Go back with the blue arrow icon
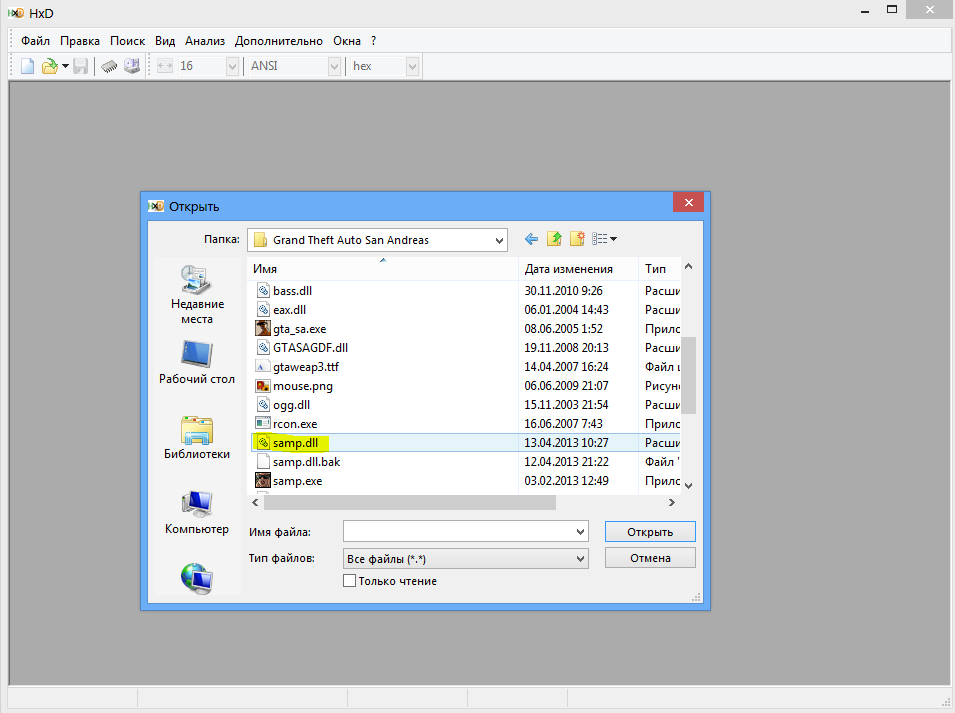955x713 pixels. pos(531,239)
